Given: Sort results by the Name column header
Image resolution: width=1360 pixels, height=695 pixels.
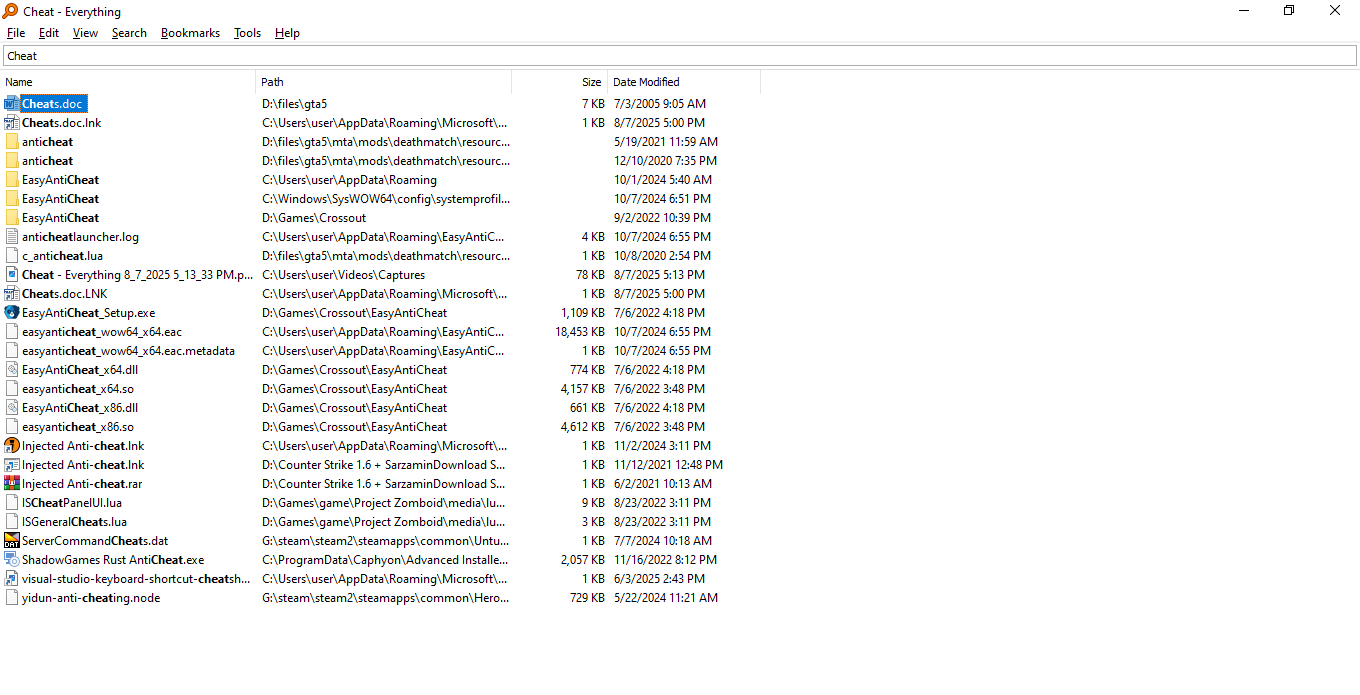Looking at the screenshot, I should [128, 82].
